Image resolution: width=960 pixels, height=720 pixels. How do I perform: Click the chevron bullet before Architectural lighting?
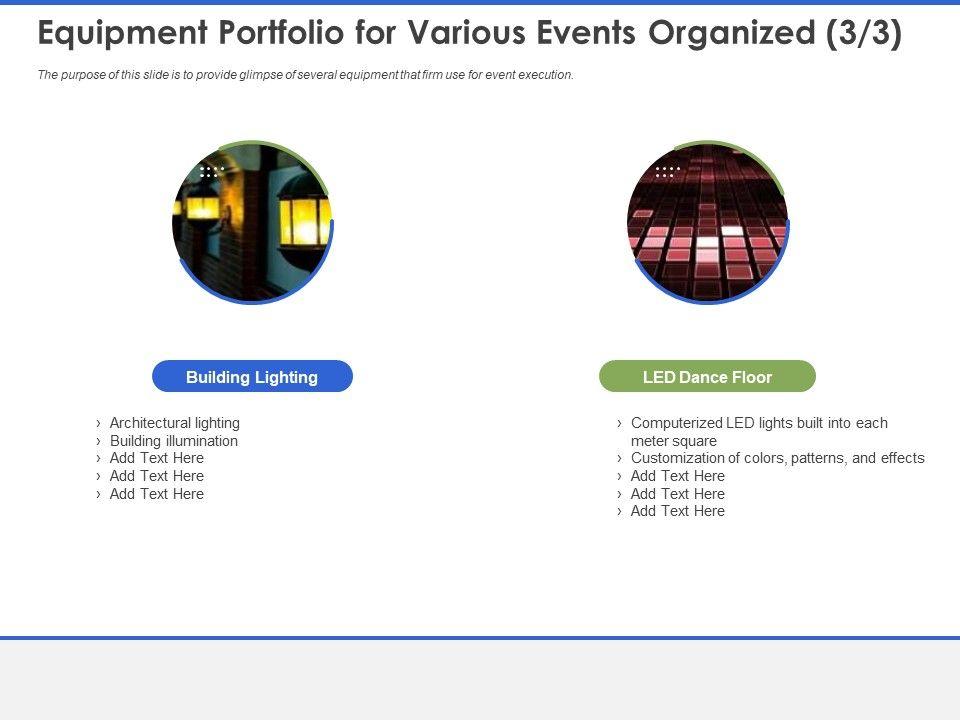[98, 423]
